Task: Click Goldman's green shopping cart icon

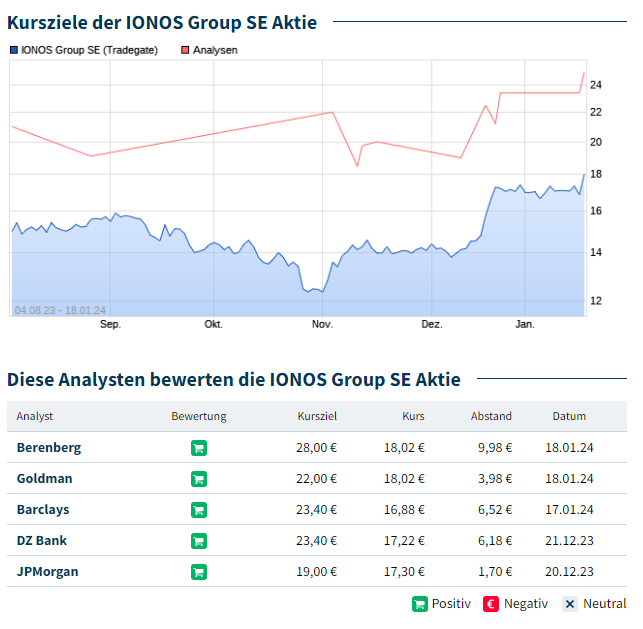Action: click(x=198, y=479)
